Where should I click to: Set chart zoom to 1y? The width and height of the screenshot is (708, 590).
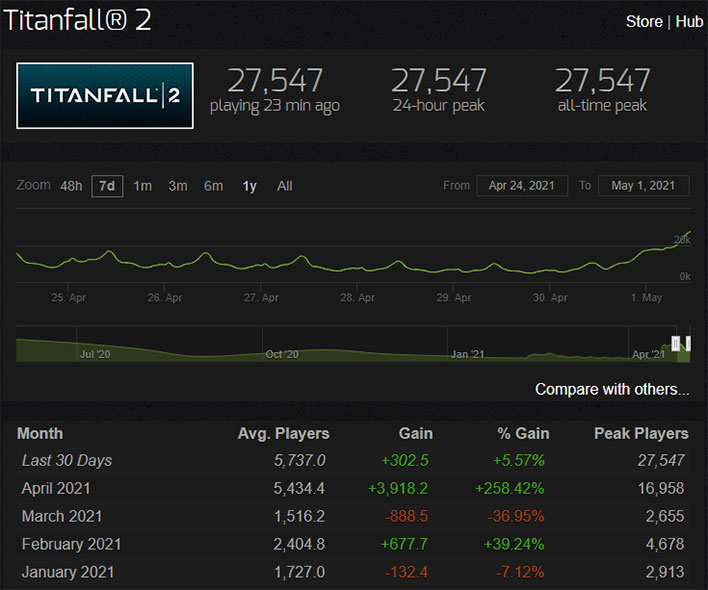250,186
